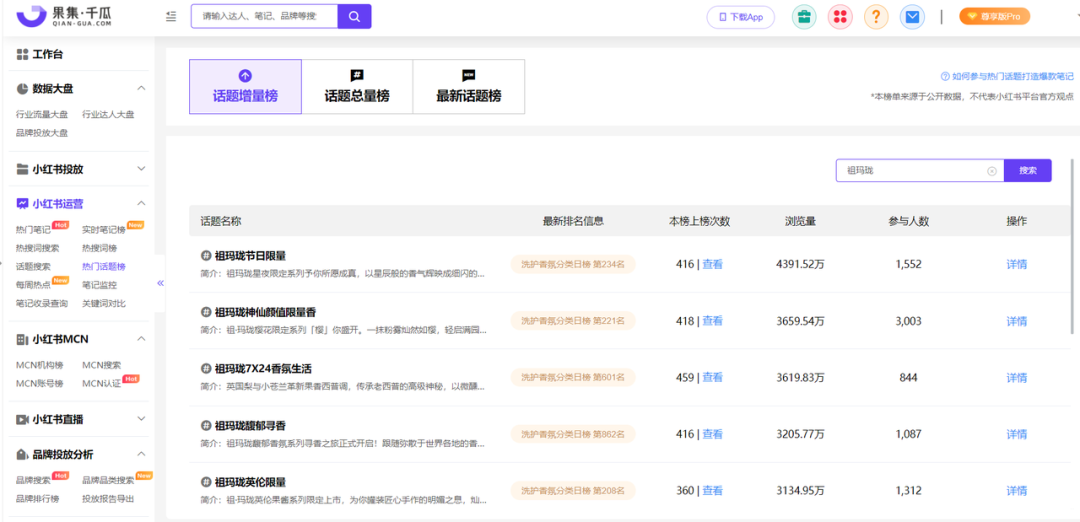This screenshot has height=522, width=1080.
Task: Collapse the sidebar menu toggle icon
Action: coord(172,17)
